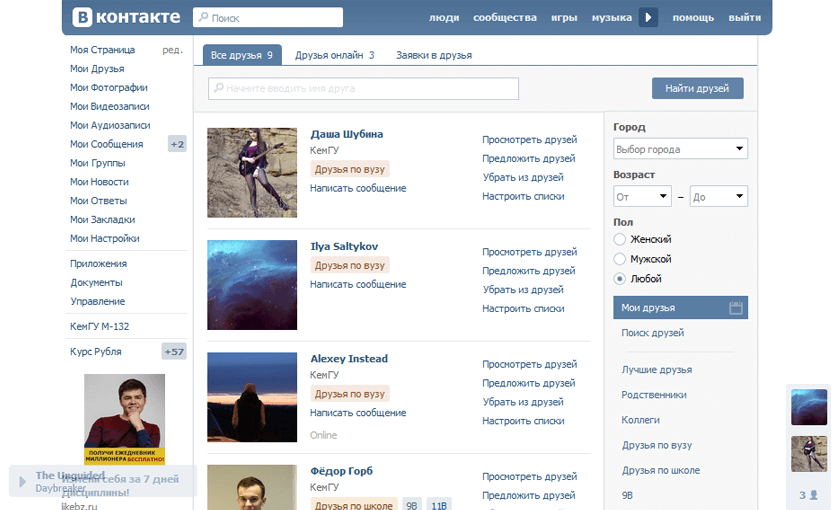
Task: Click the friends-online counter with person icon
Action: pos(808,495)
